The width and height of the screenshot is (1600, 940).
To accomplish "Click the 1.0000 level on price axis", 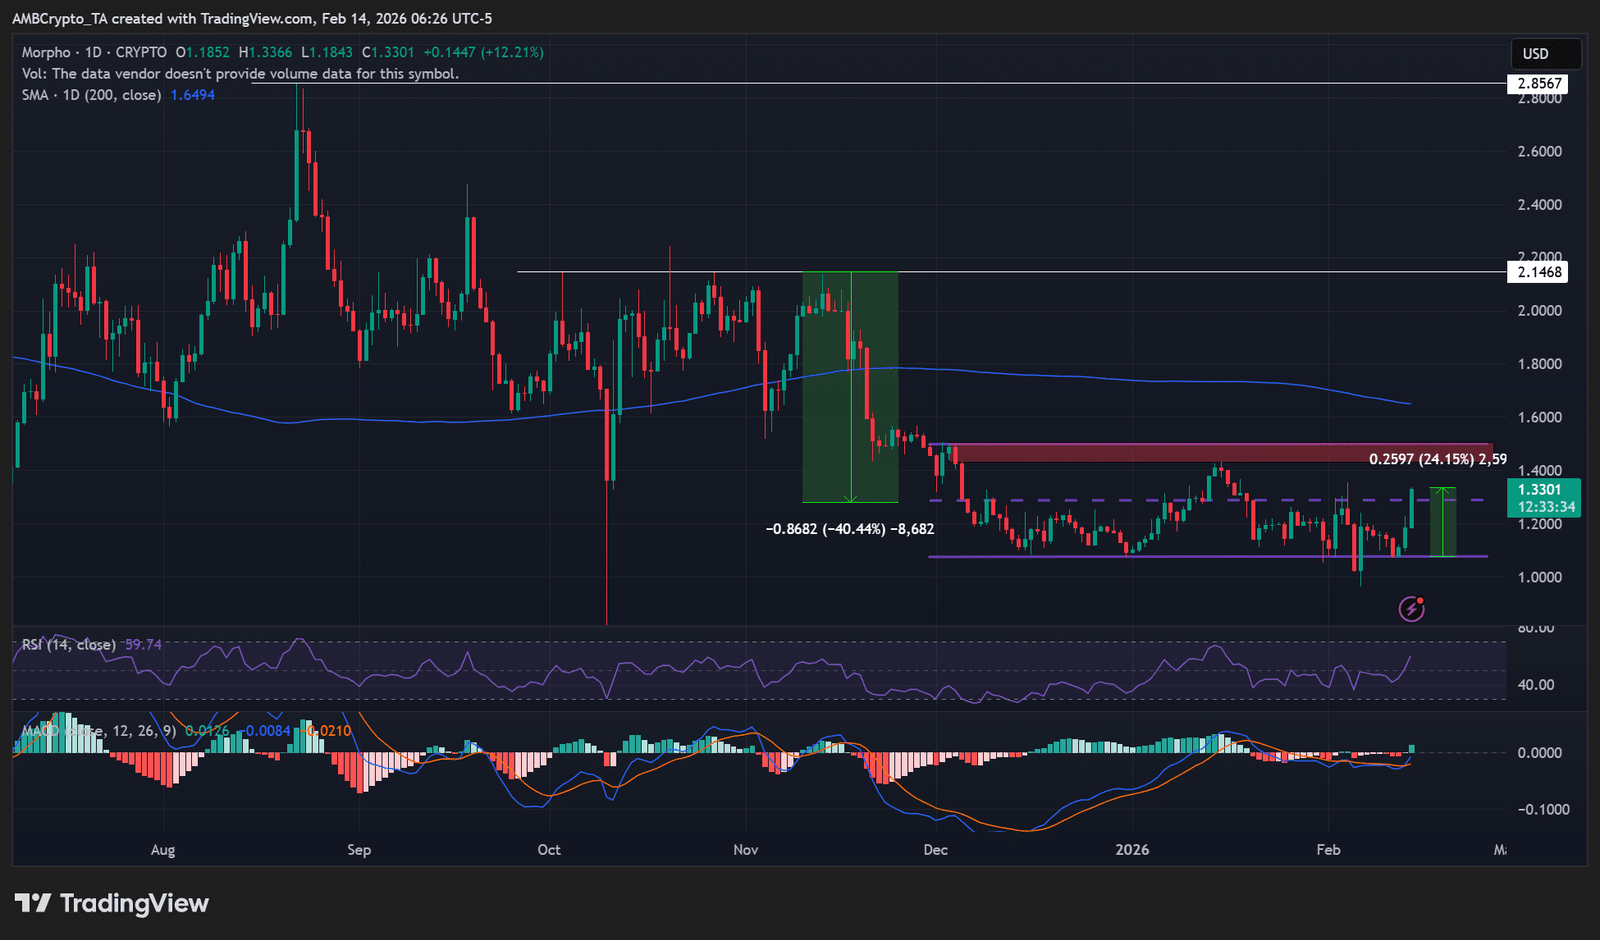I will tap(1539, 577).
